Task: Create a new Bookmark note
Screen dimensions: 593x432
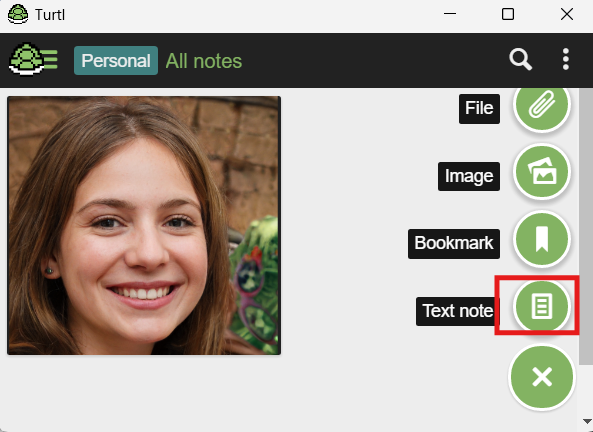Action: pyautogui.click(x=542, y=239)
